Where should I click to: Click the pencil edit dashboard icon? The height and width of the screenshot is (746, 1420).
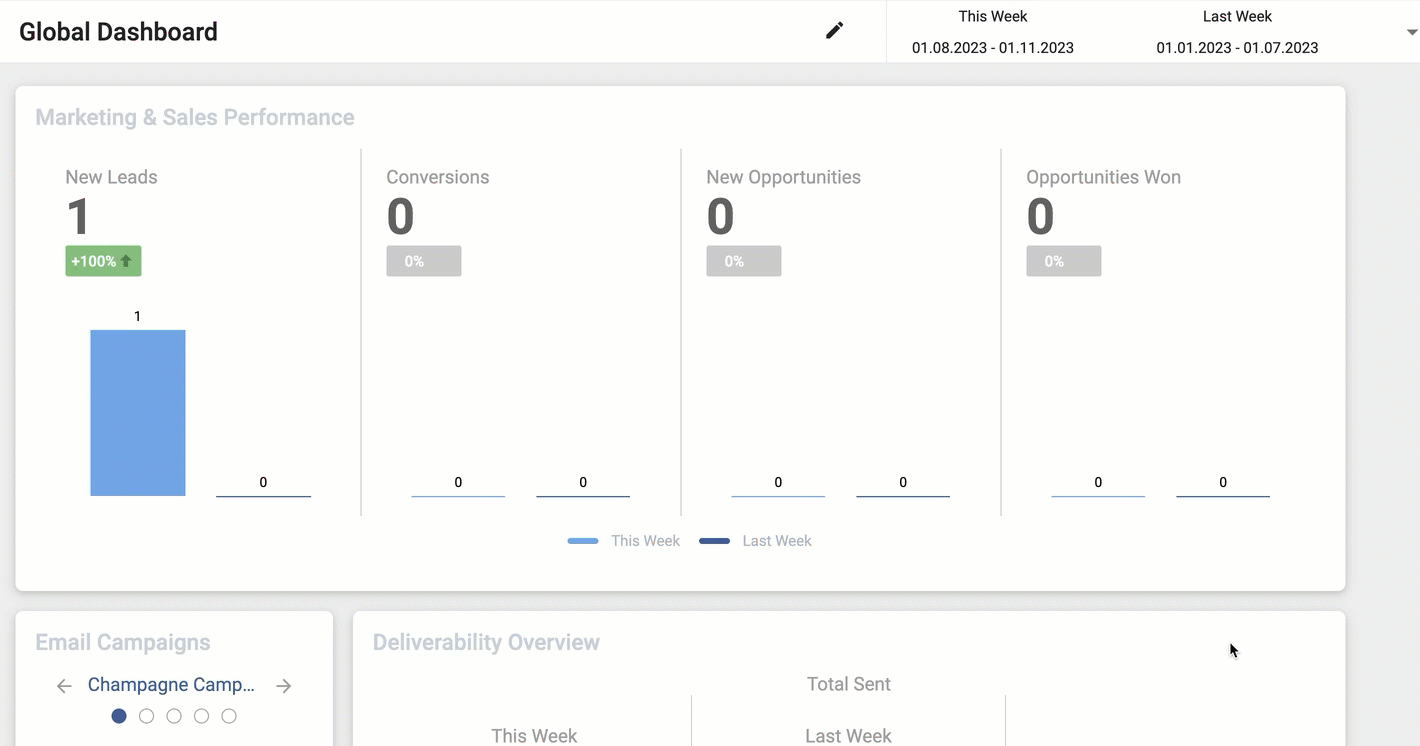coord(834,30)
